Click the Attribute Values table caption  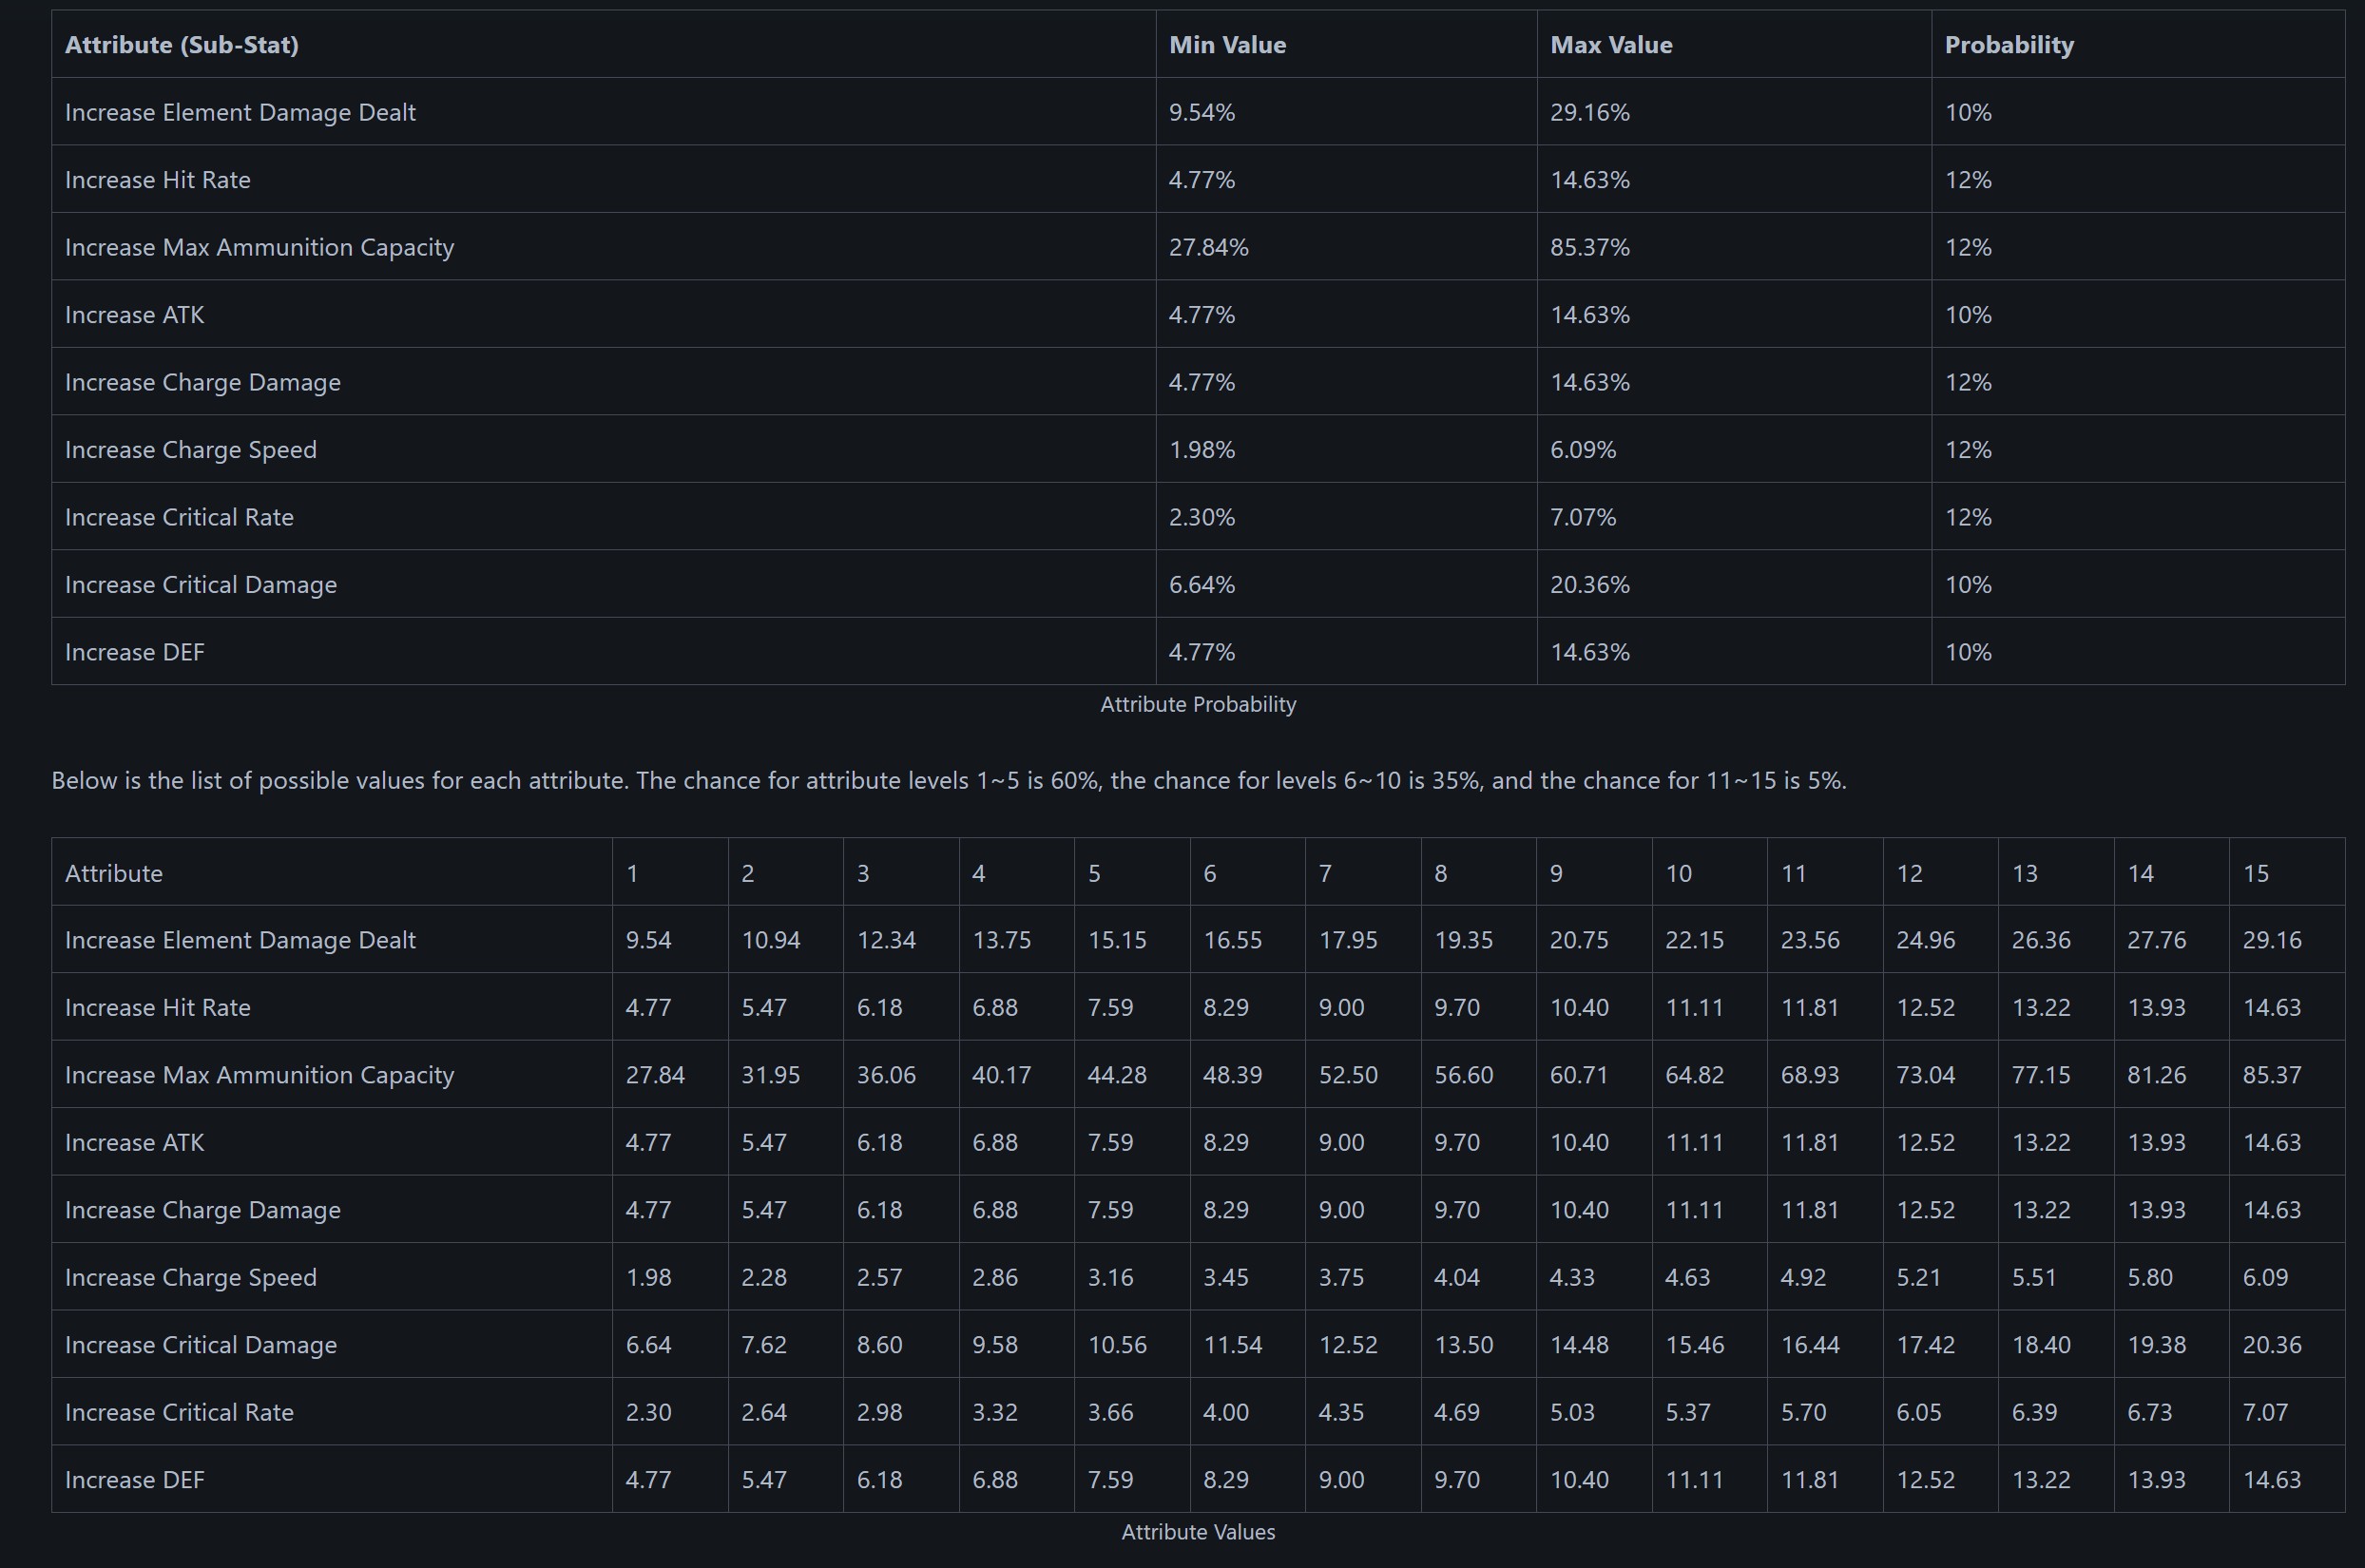point(1197,1532)
